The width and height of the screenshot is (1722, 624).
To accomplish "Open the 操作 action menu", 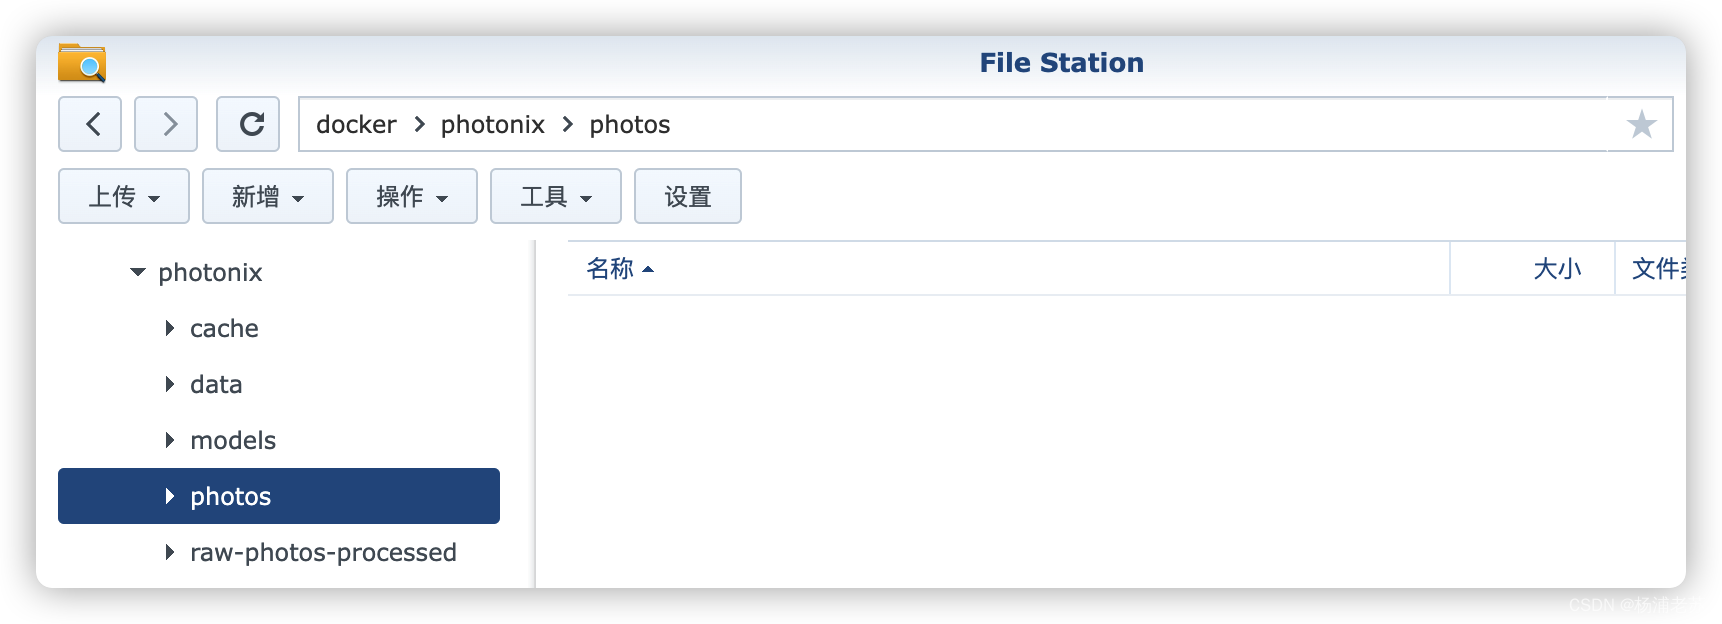I will pyautogui.click(x=411, y=196).
